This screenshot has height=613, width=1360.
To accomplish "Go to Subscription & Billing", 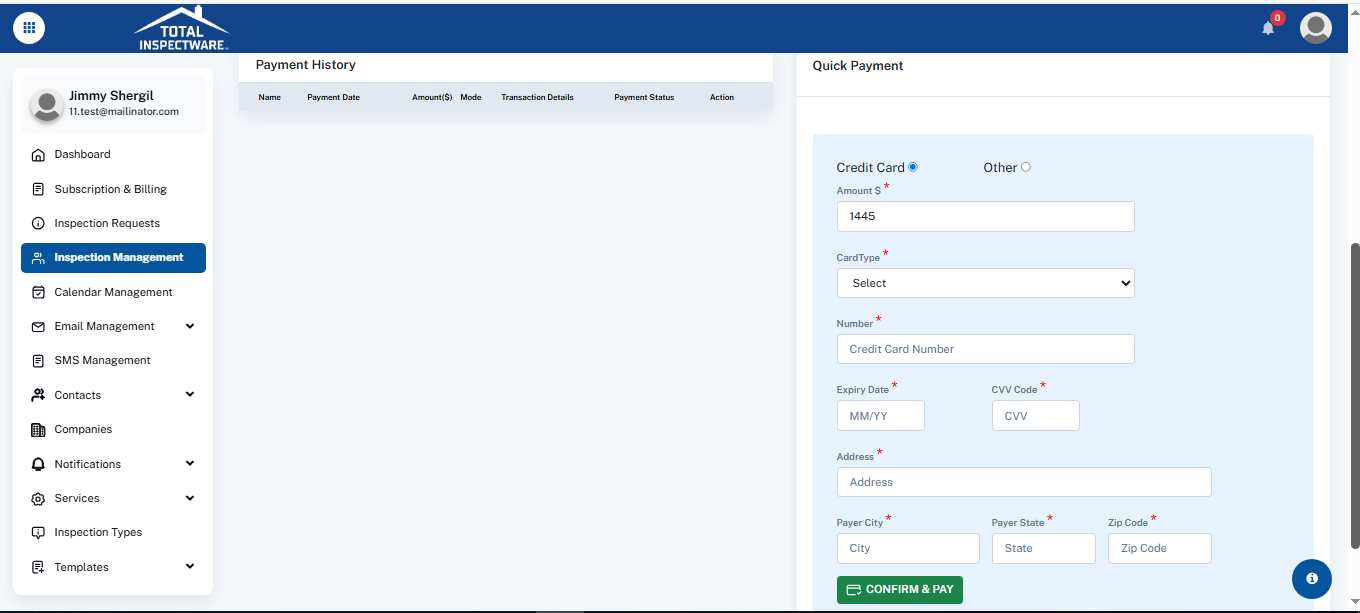I will (x=110, y=189).
